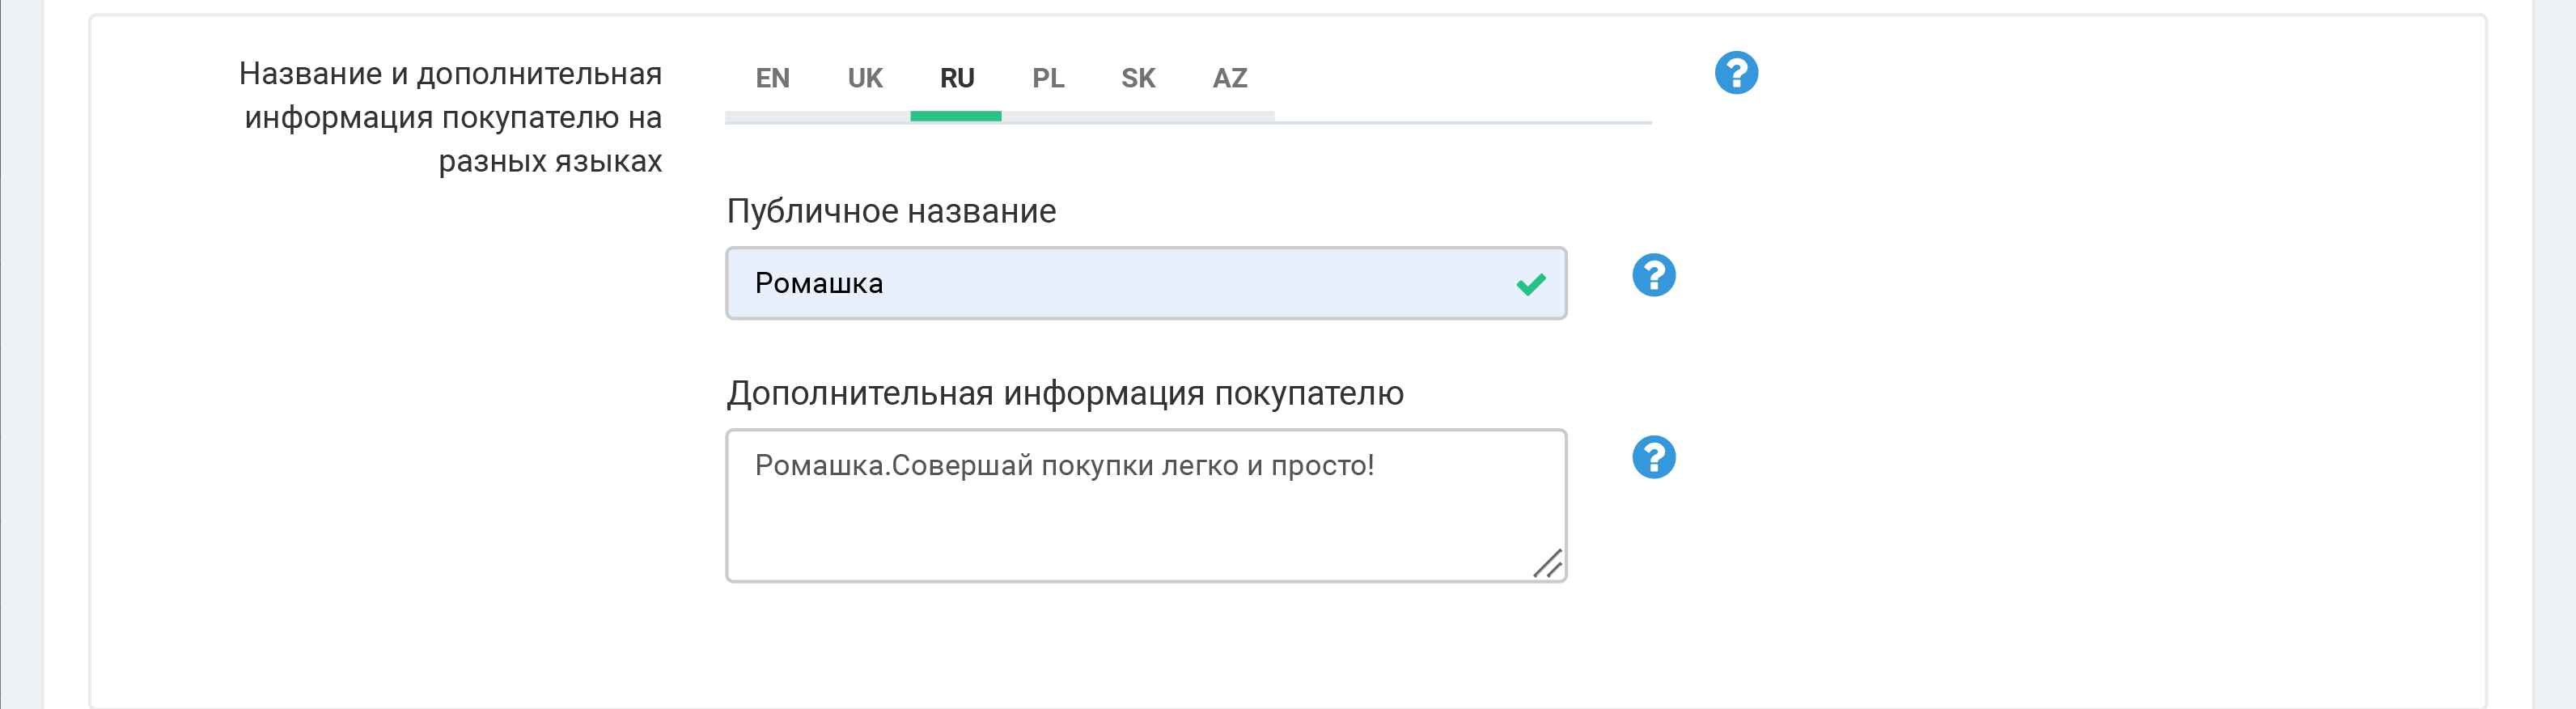Click the green indicator under RU tab

(x=956, y=117)
